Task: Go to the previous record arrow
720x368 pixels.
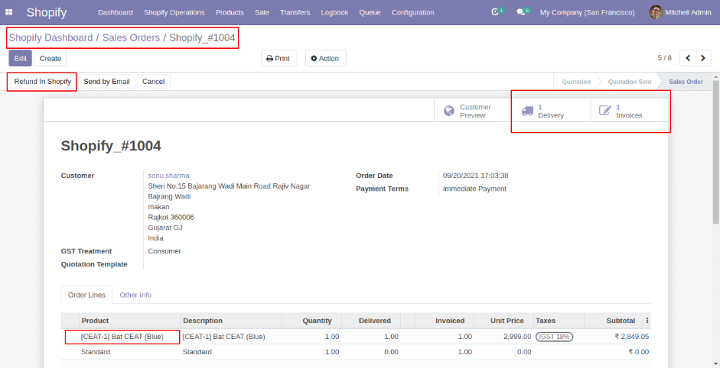Action: tap(687, 58)
